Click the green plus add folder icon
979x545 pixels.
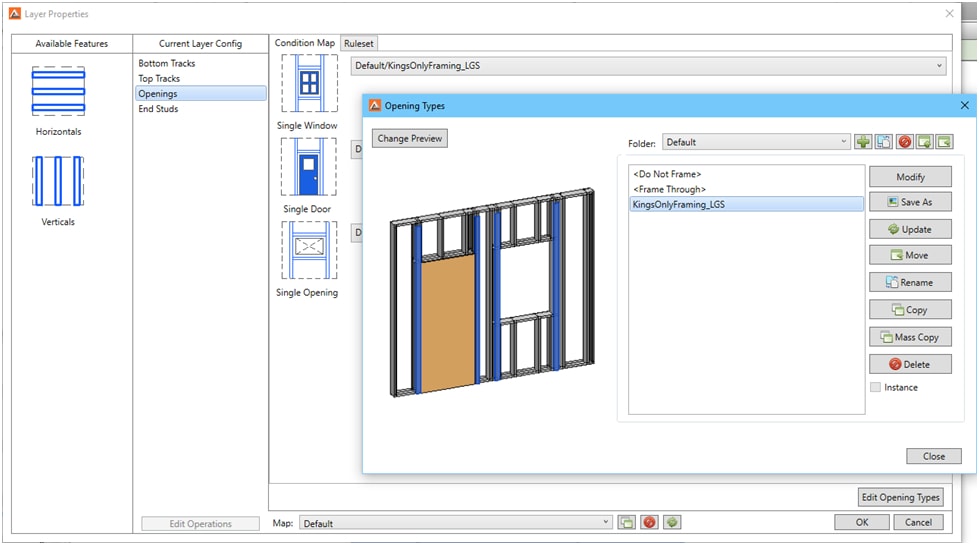point(863,142)
